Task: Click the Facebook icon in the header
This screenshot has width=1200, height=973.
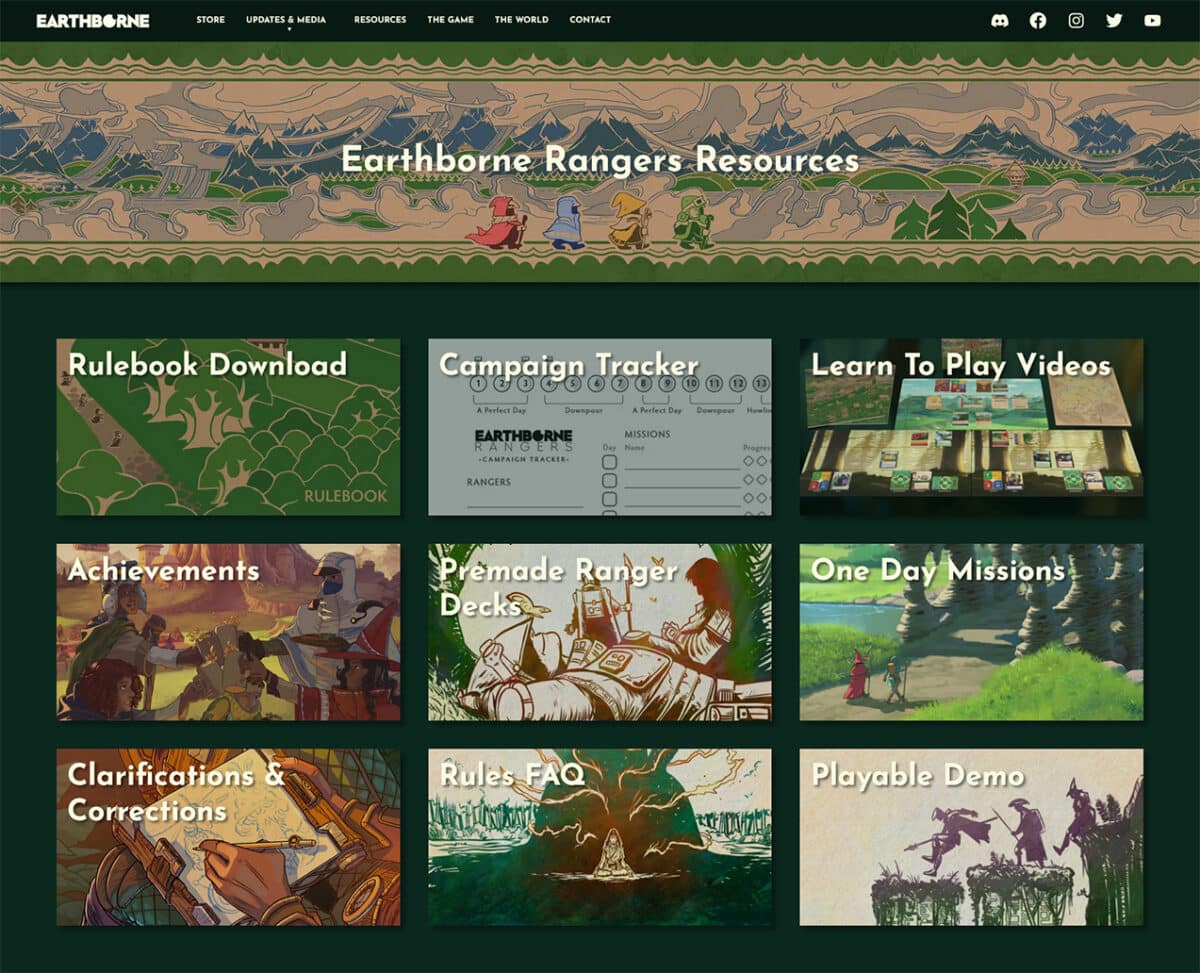Action: 1037,20
